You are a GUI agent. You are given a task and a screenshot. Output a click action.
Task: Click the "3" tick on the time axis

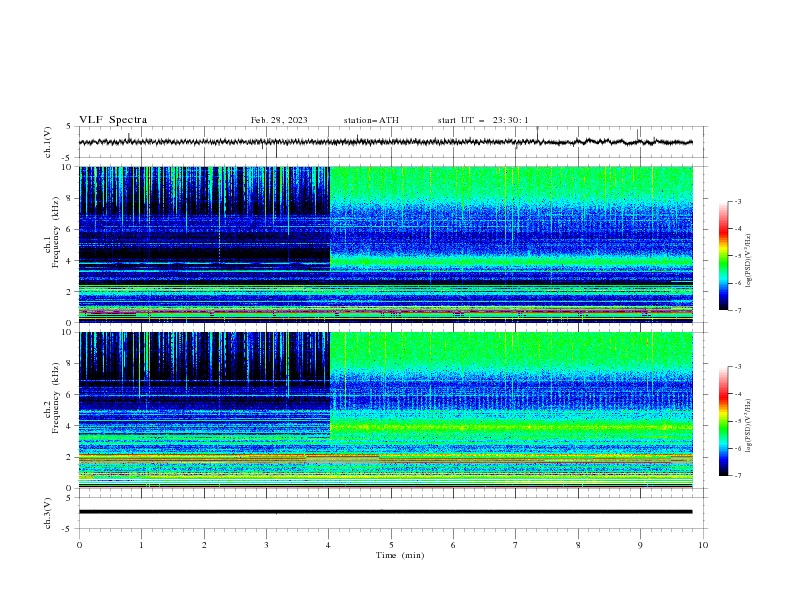pos(266,545)
